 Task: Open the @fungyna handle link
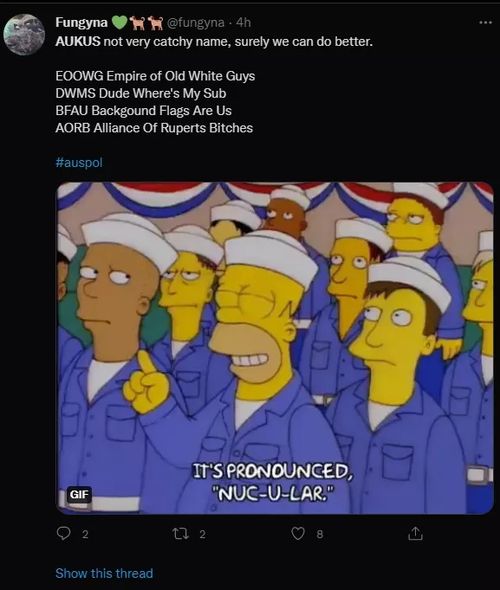196,23
